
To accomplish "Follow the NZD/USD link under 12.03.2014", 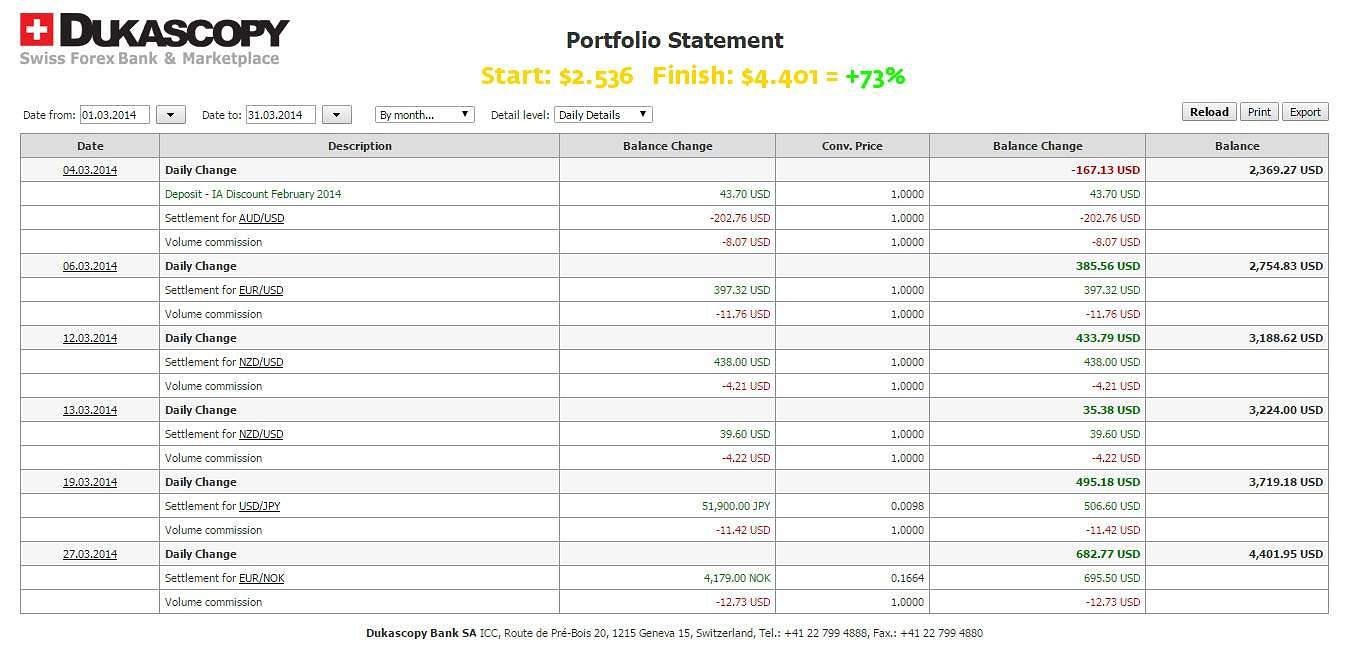I will tap(261, 362).
